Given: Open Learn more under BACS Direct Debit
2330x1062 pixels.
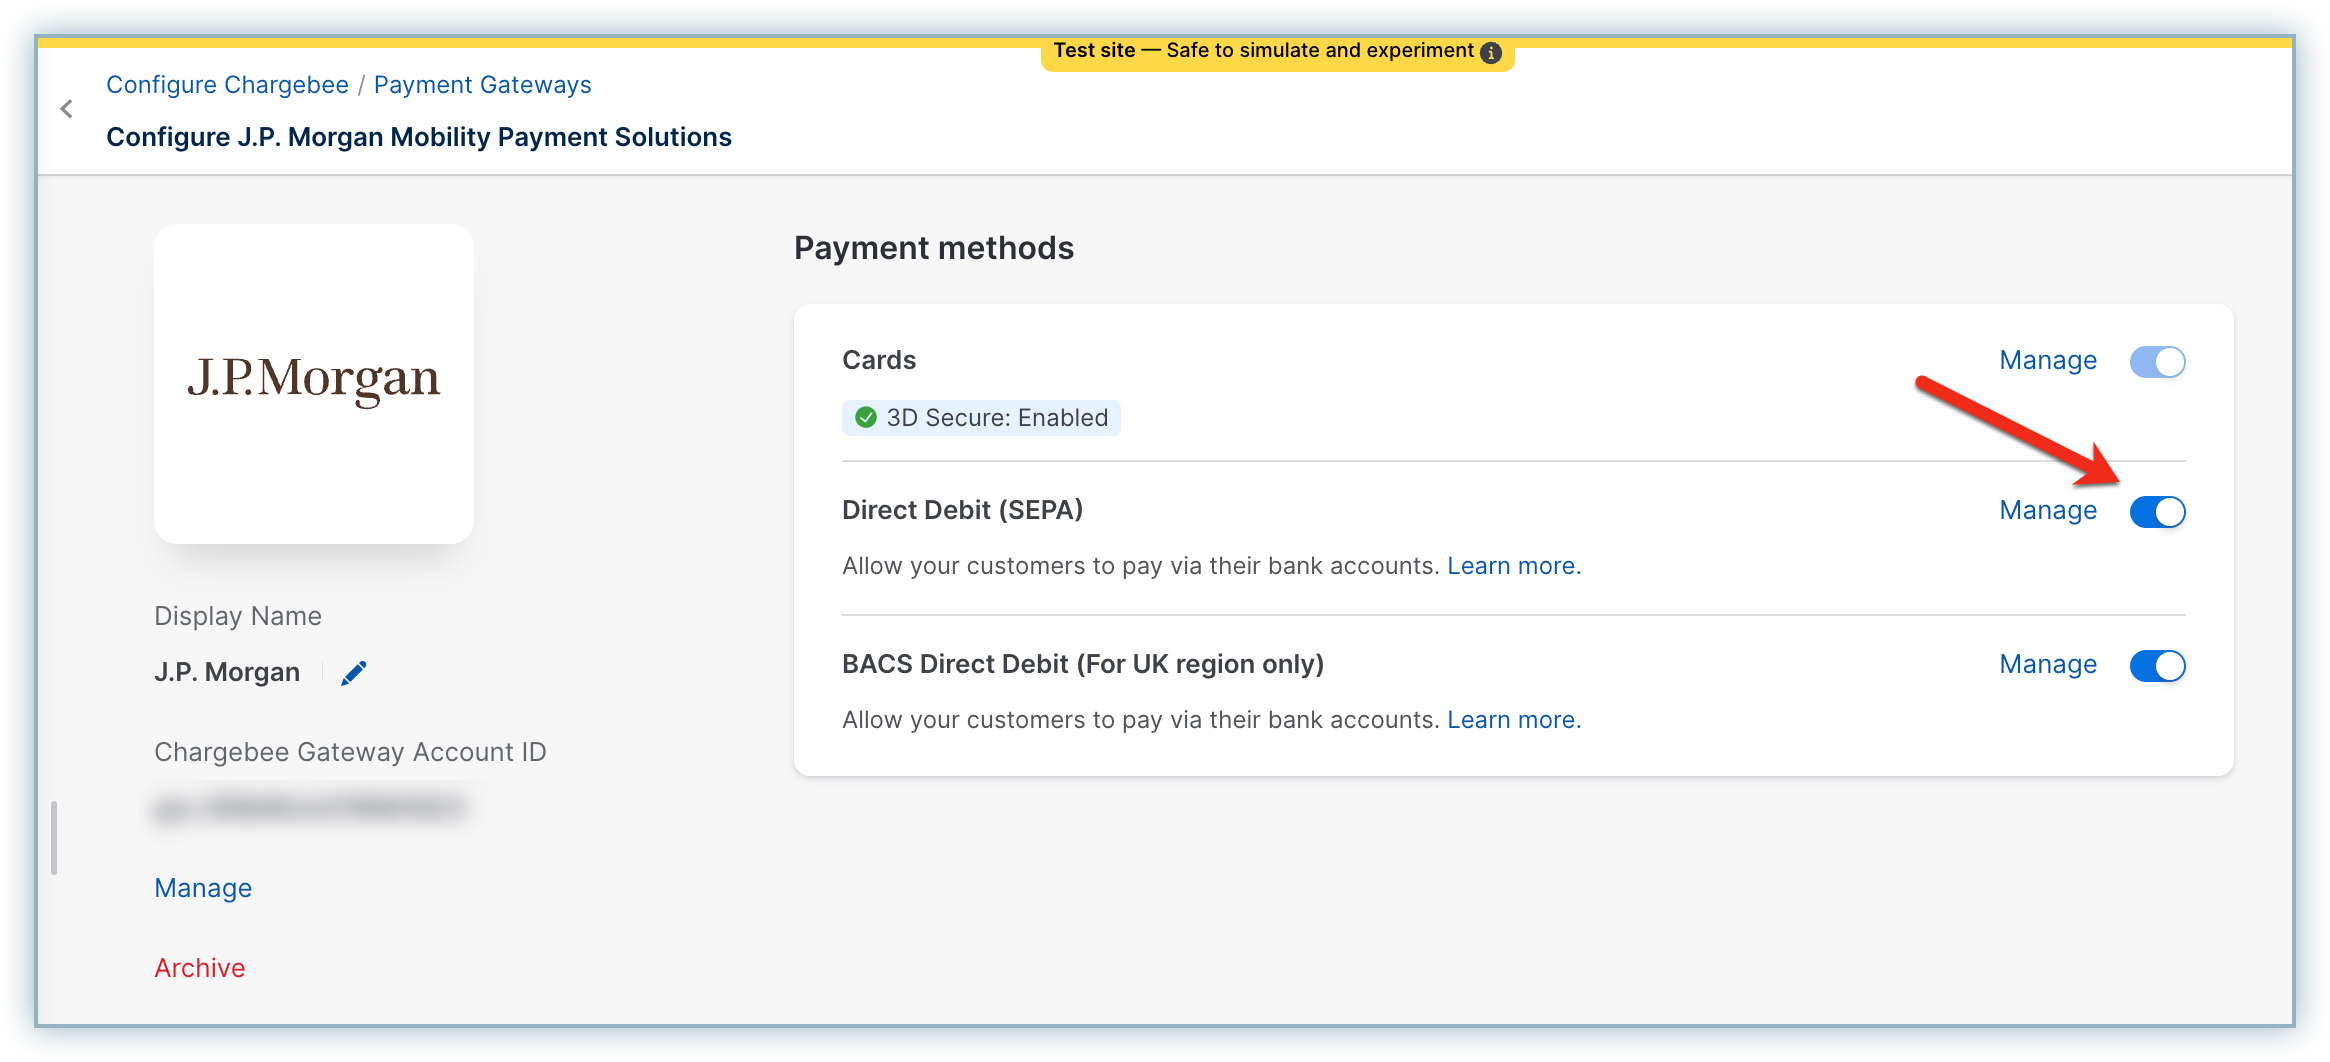Looking at the screenshot, I should coord(1513,720).
